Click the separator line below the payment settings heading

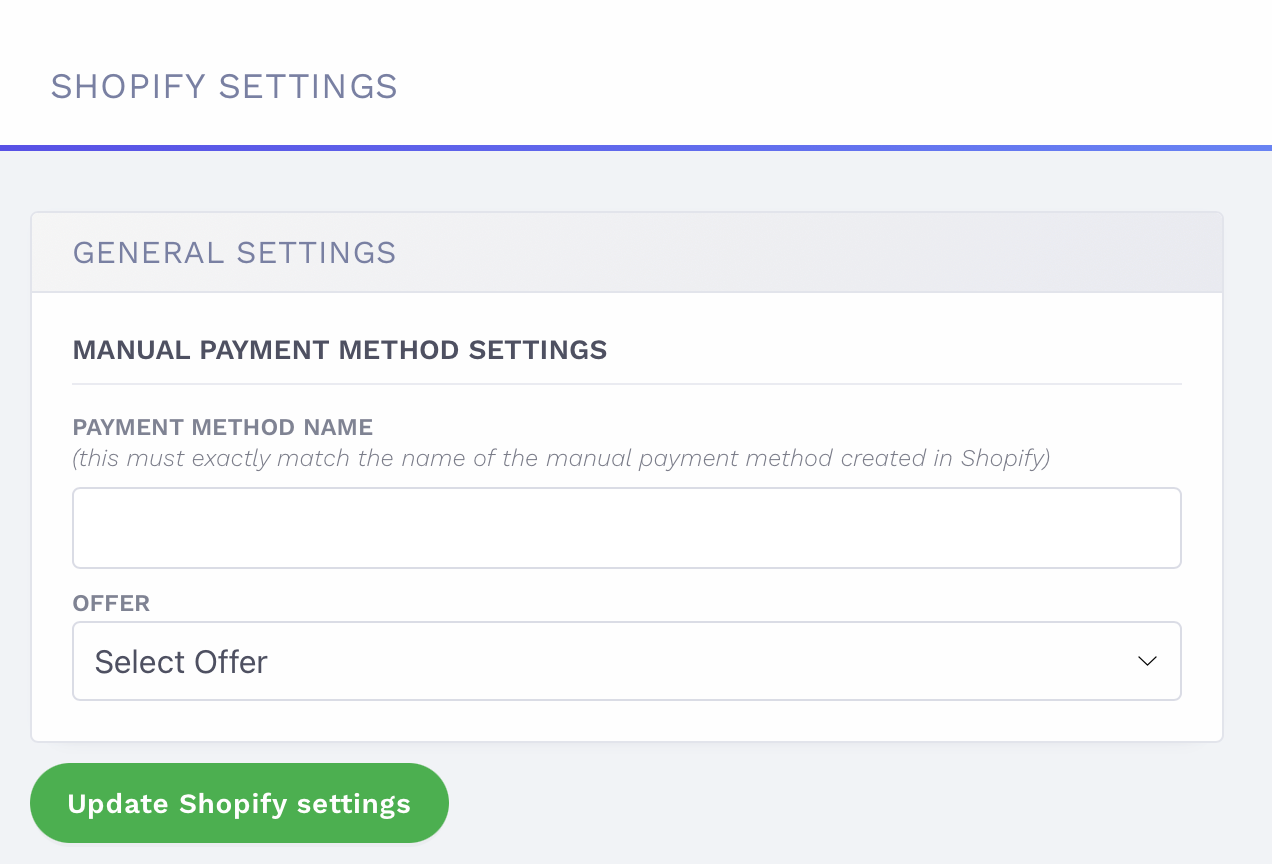pyautogui.click(x=627, y=381)
